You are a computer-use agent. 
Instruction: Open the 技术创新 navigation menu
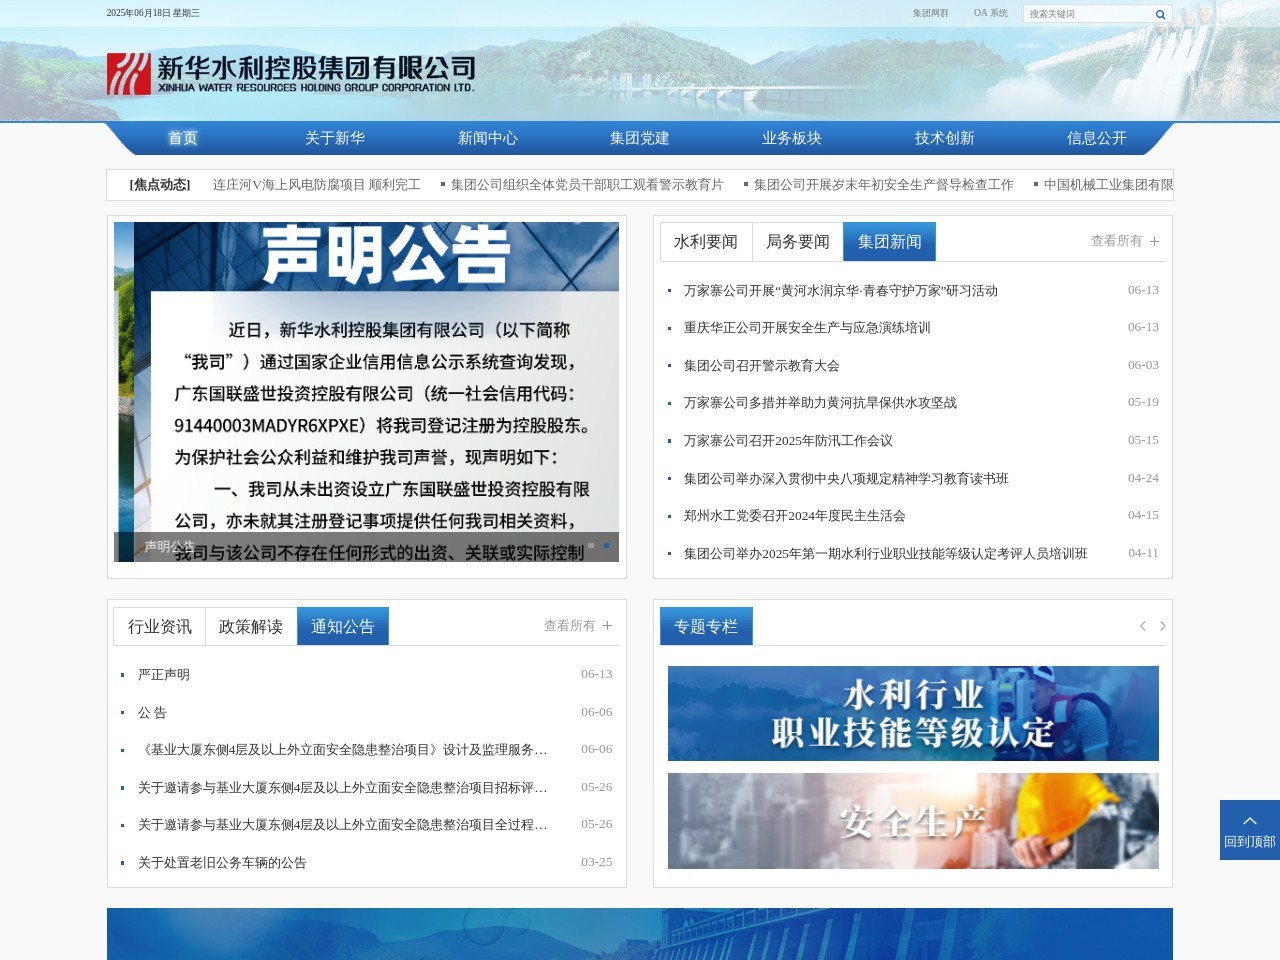[944, 138]
